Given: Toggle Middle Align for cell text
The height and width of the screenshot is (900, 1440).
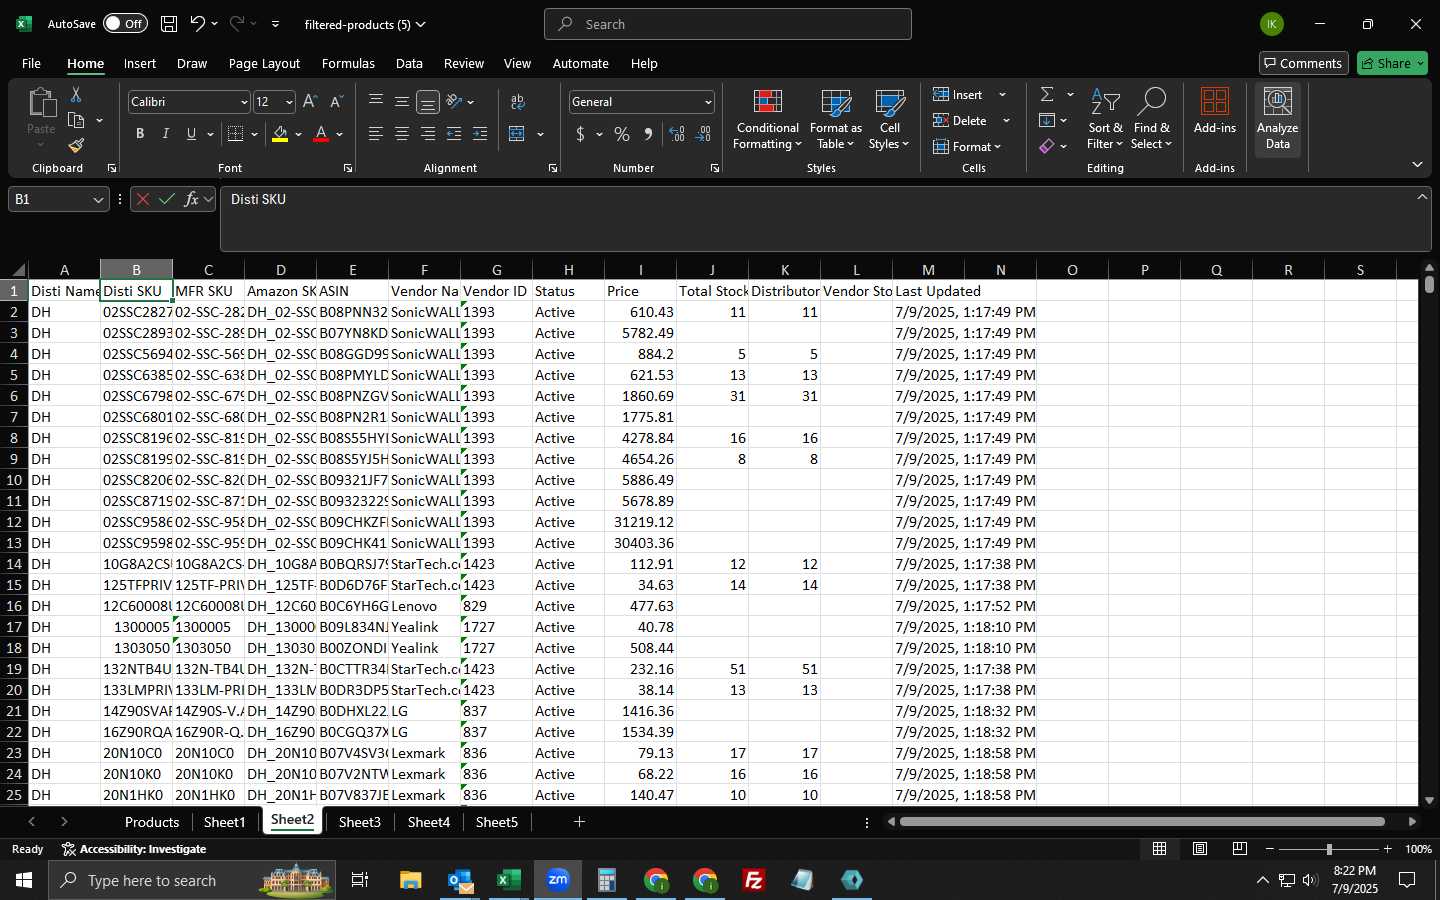Looking at the screenshot, I should pos(402,102).
